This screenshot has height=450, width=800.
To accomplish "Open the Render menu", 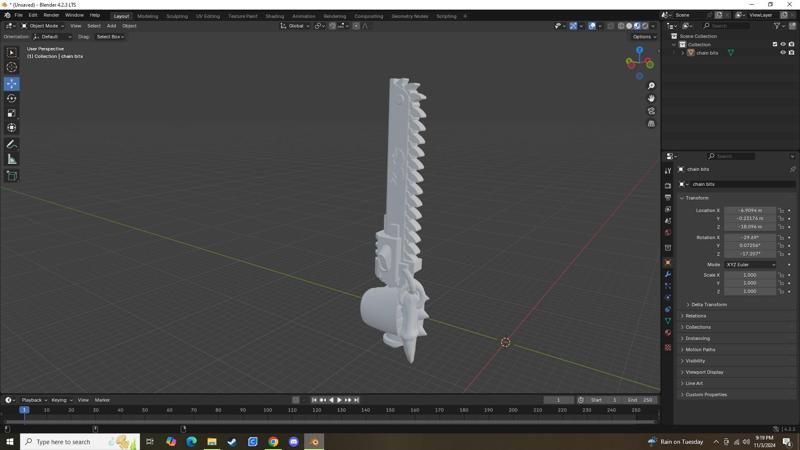I will pos(51,15).
